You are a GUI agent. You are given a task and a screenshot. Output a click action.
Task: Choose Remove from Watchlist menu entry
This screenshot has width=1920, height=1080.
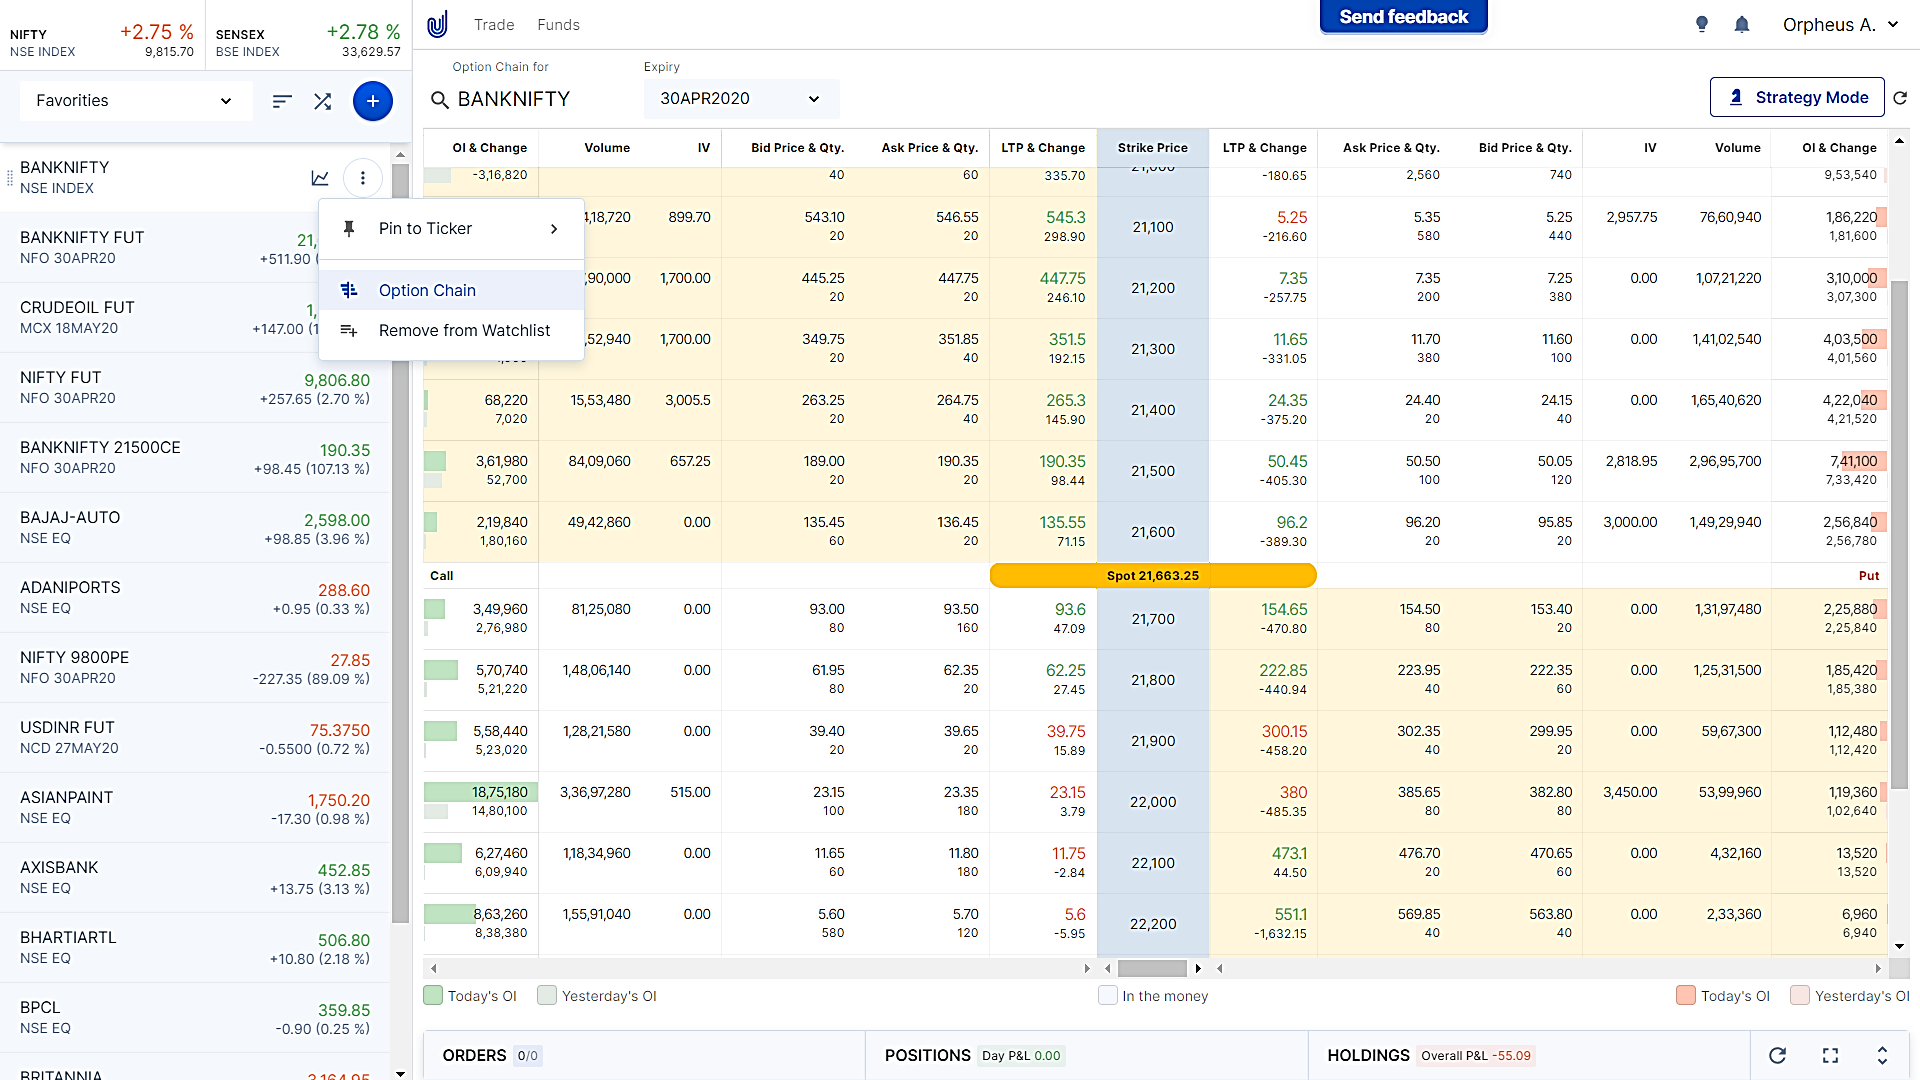pyautogui.click(x=464, y=330)
